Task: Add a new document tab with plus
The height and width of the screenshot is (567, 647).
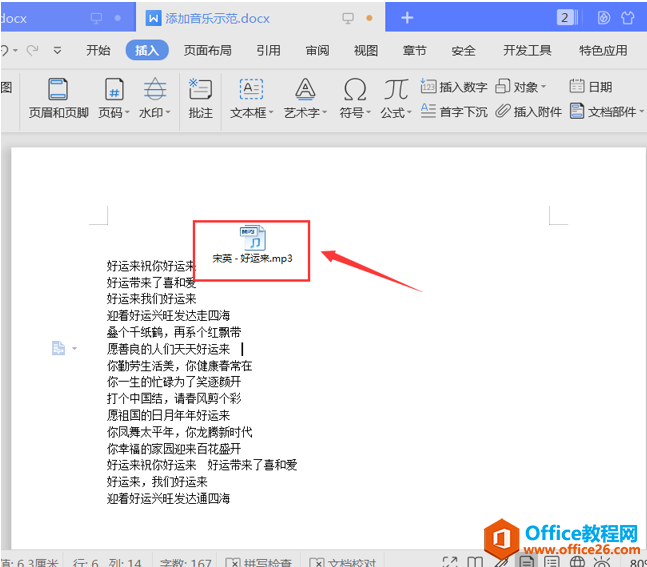Action: click(407, 17)
